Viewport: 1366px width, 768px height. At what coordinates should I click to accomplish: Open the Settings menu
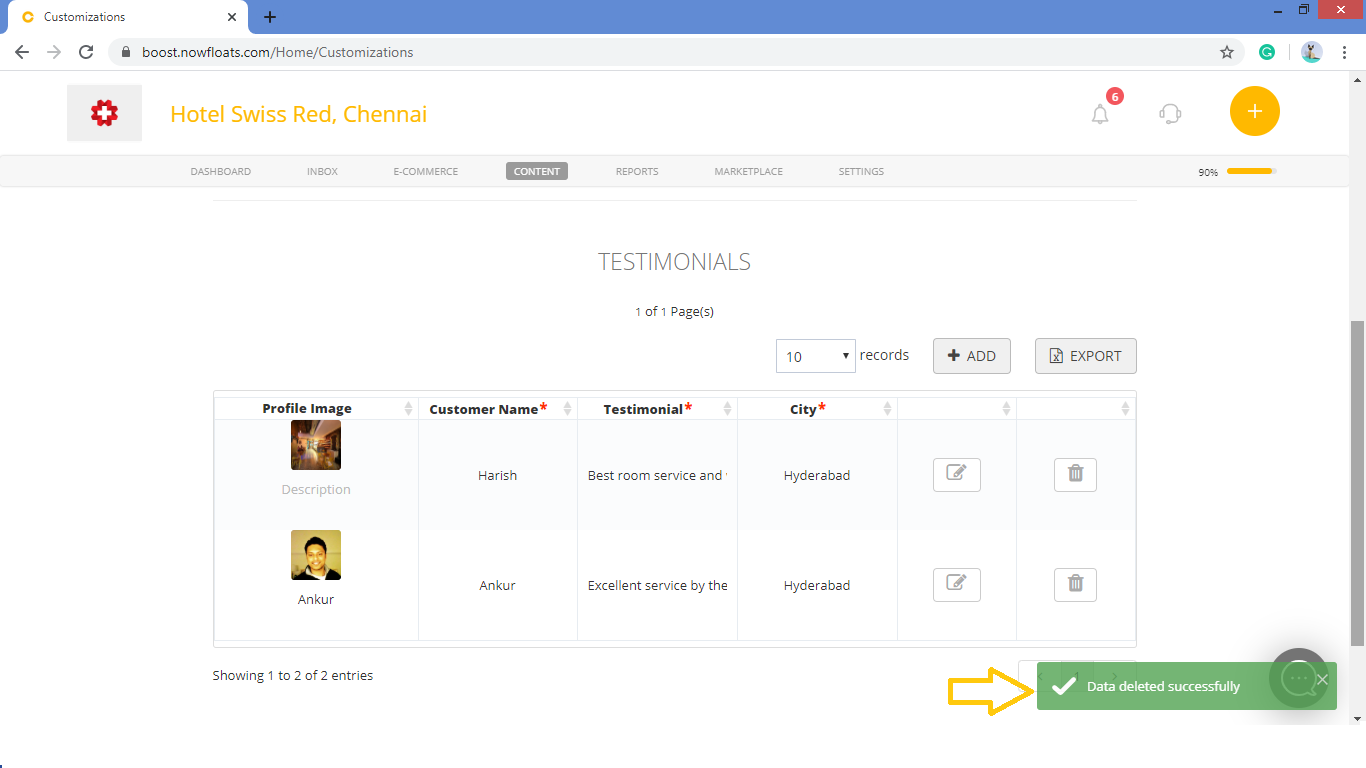click(x=861, y=171)
